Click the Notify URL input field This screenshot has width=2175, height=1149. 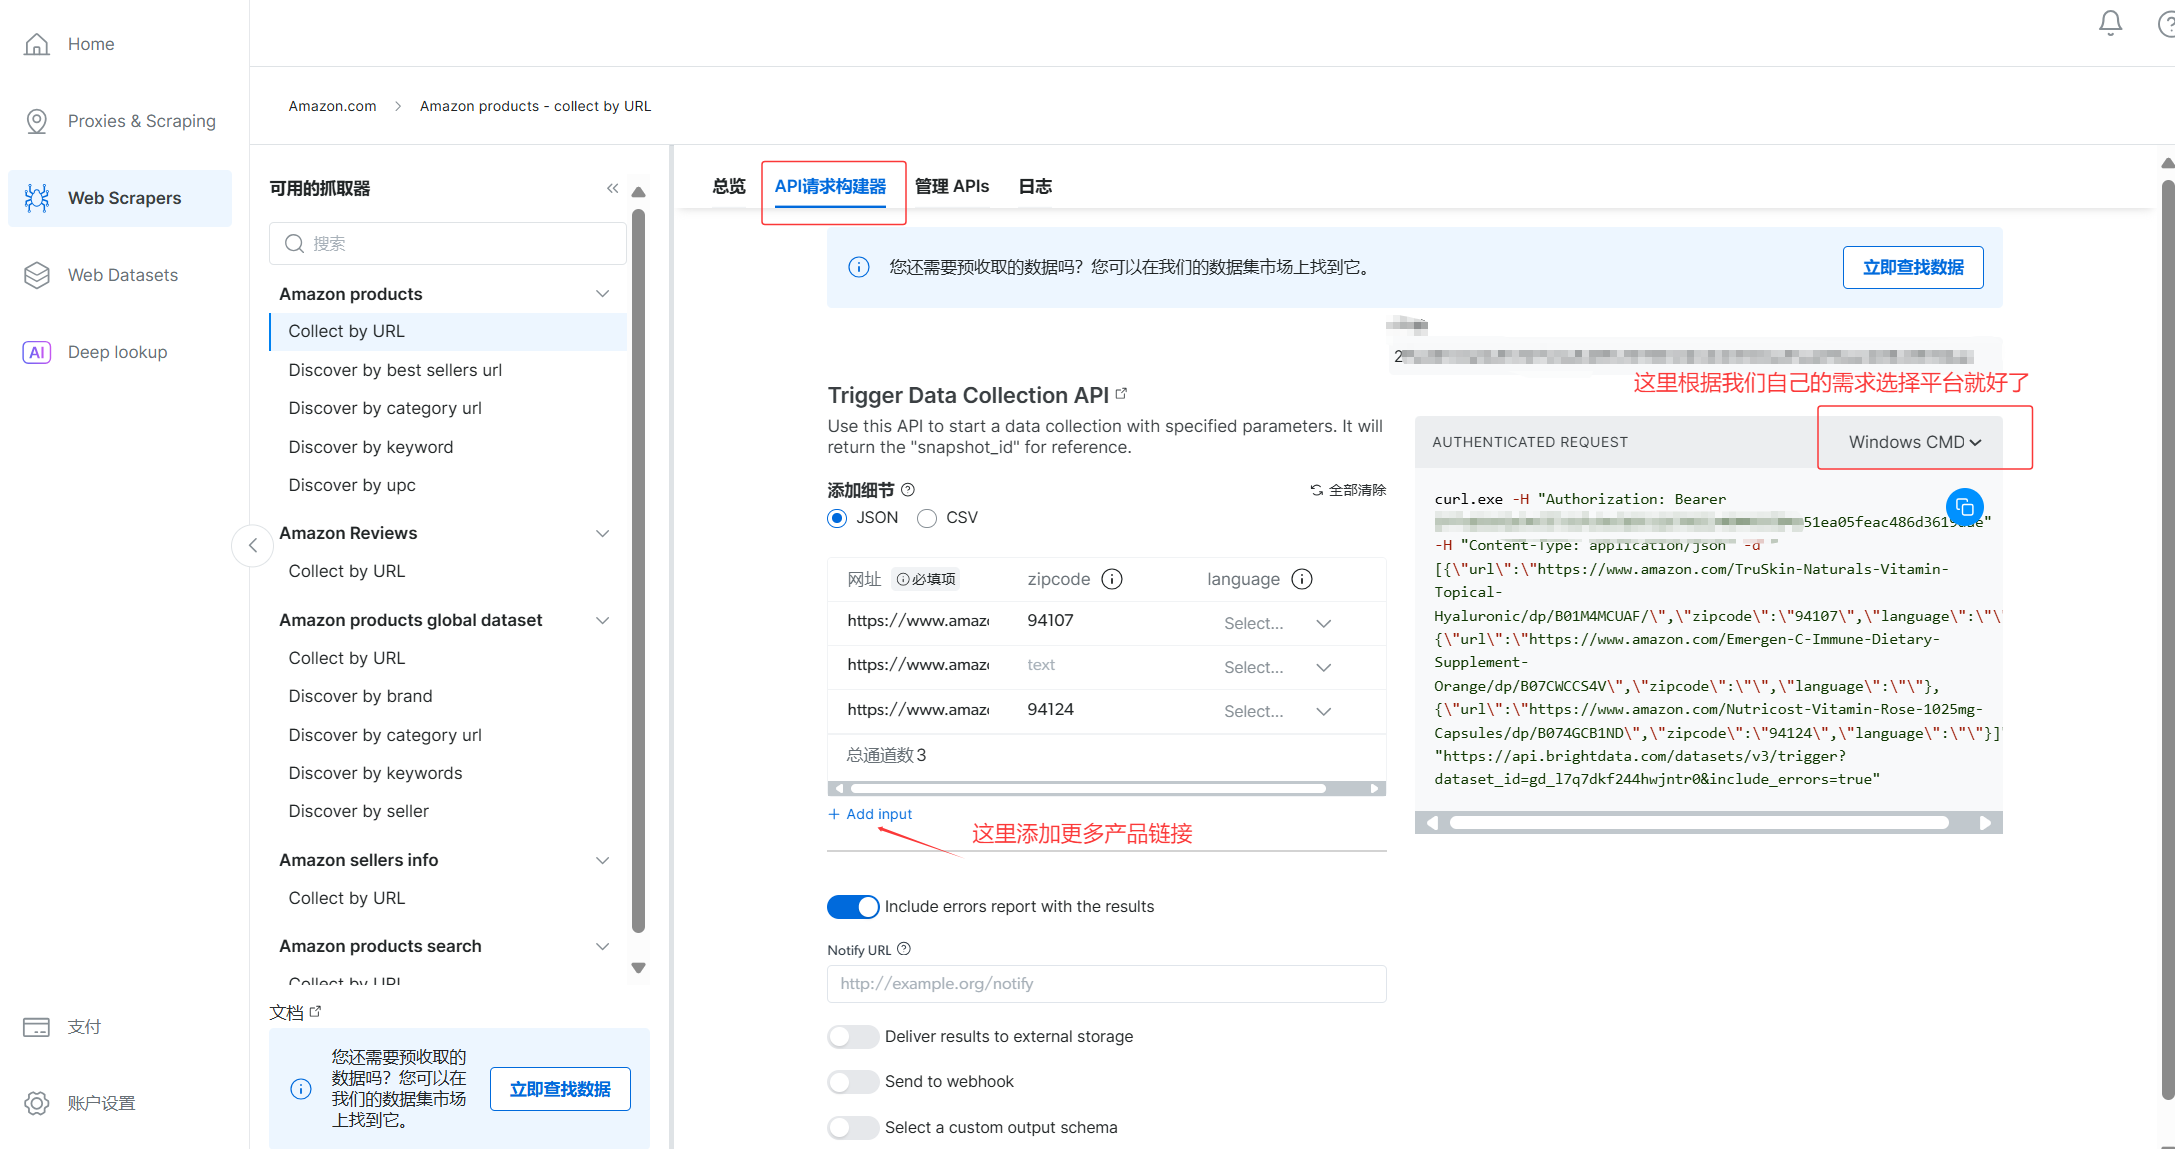point(1106,983)
